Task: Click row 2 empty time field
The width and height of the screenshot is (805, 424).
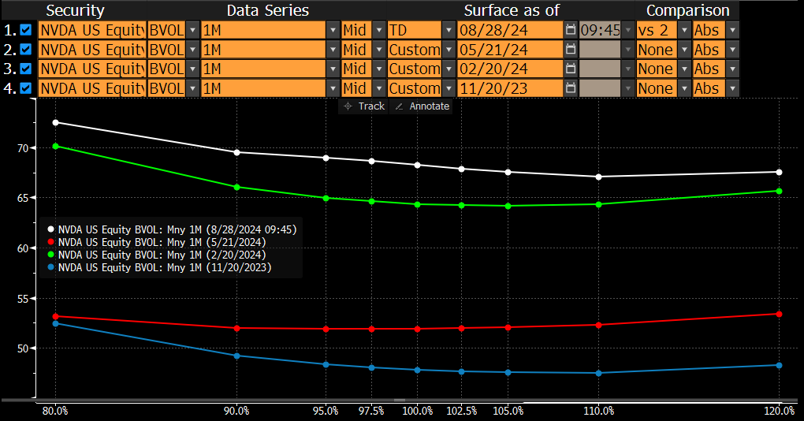Action: click(x=600, y=49)
